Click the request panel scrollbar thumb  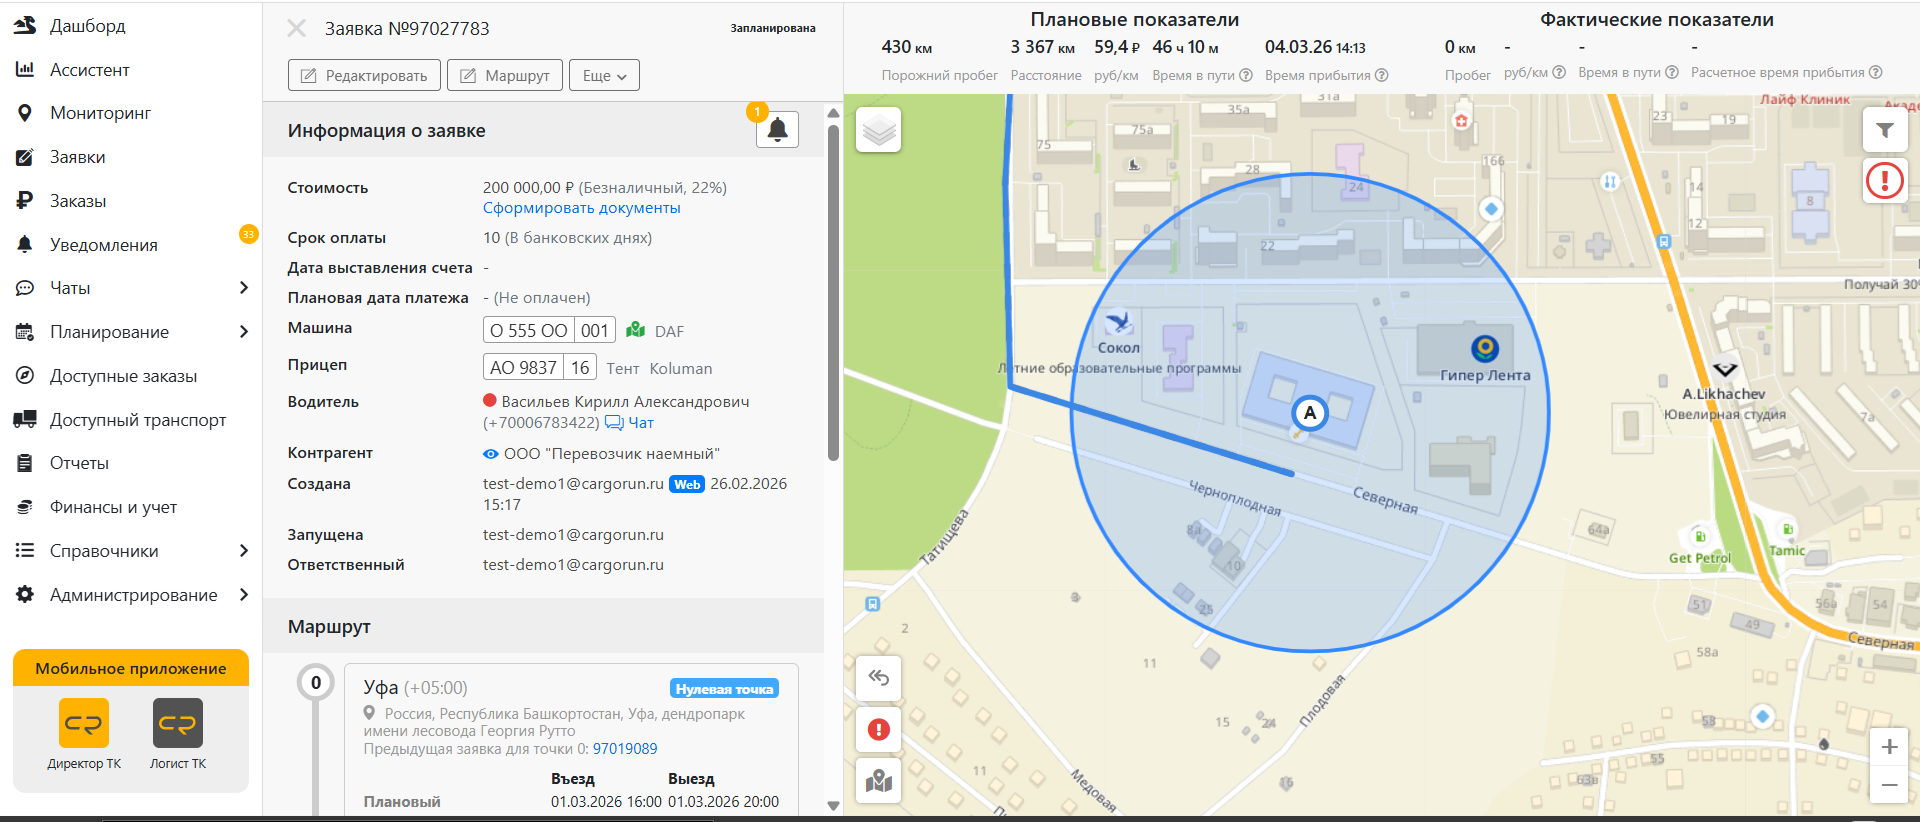[833, 293]
